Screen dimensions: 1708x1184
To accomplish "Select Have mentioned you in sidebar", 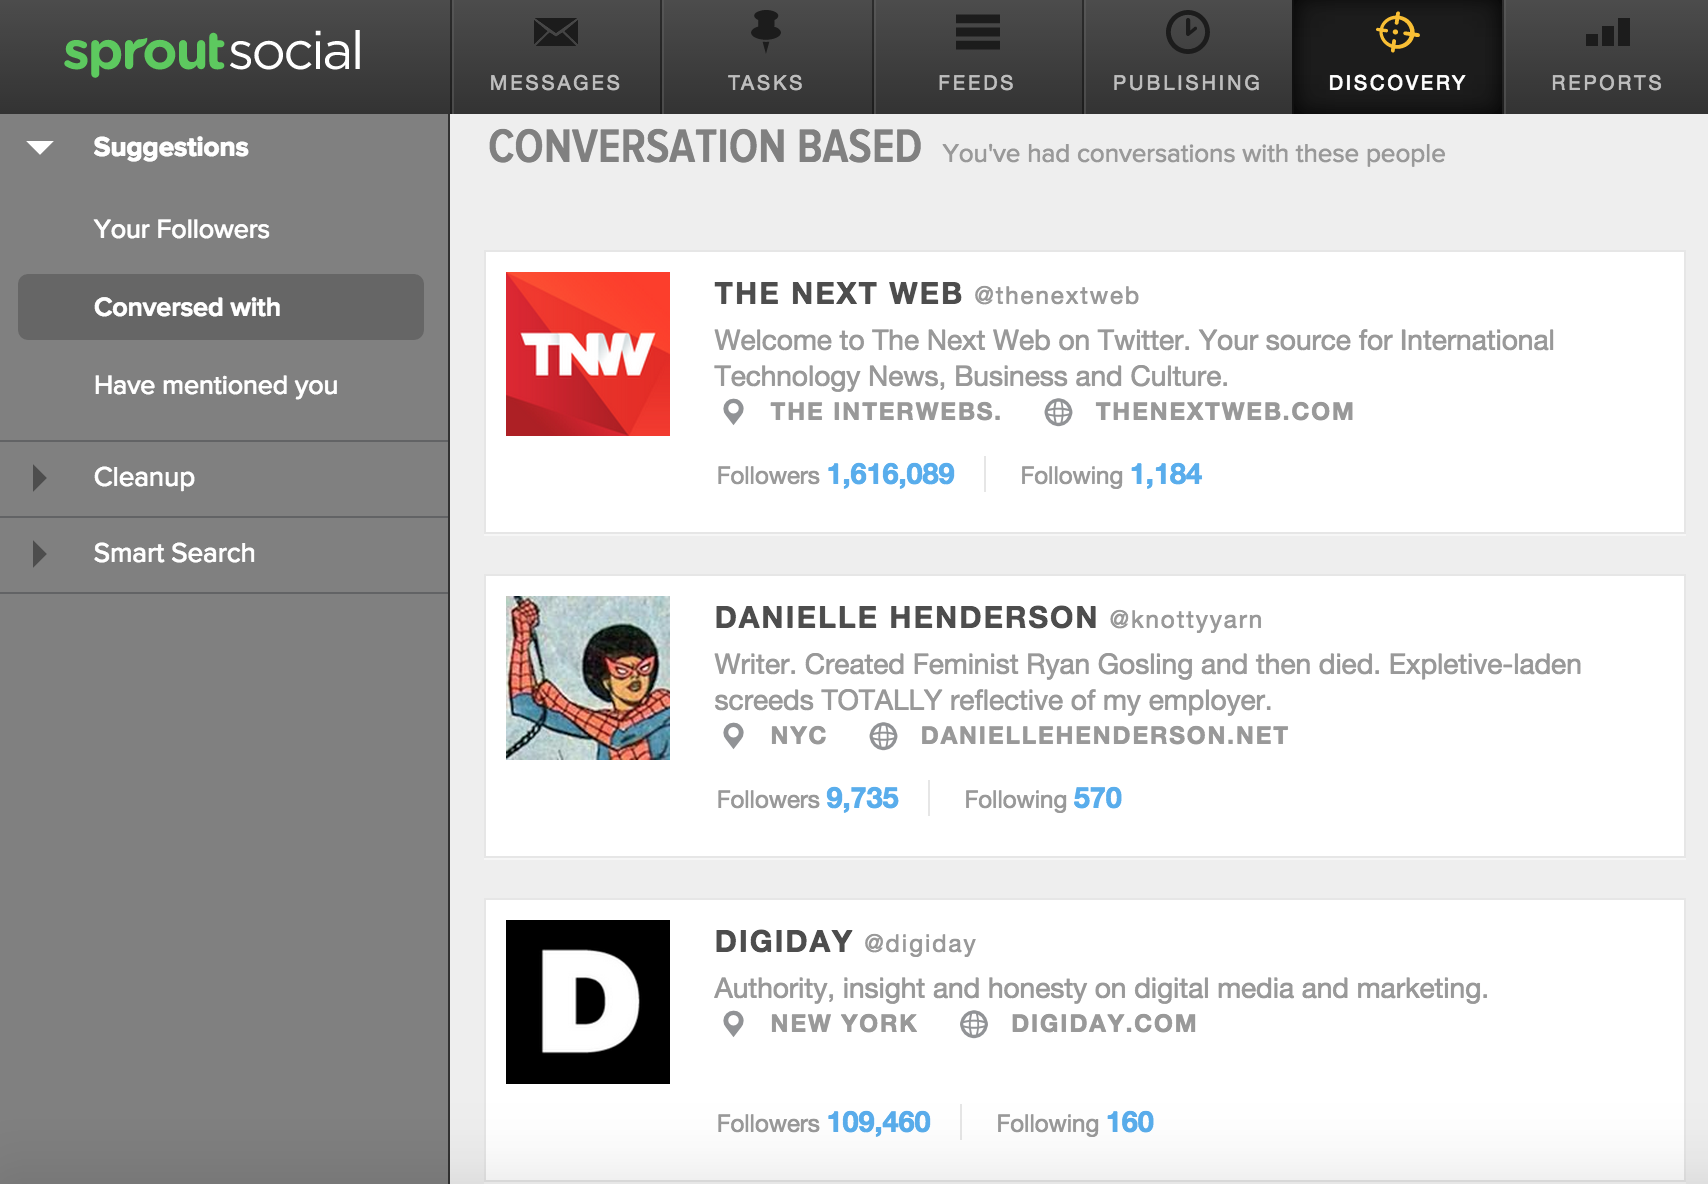I will pyautogui.click(x=215, y=385).
